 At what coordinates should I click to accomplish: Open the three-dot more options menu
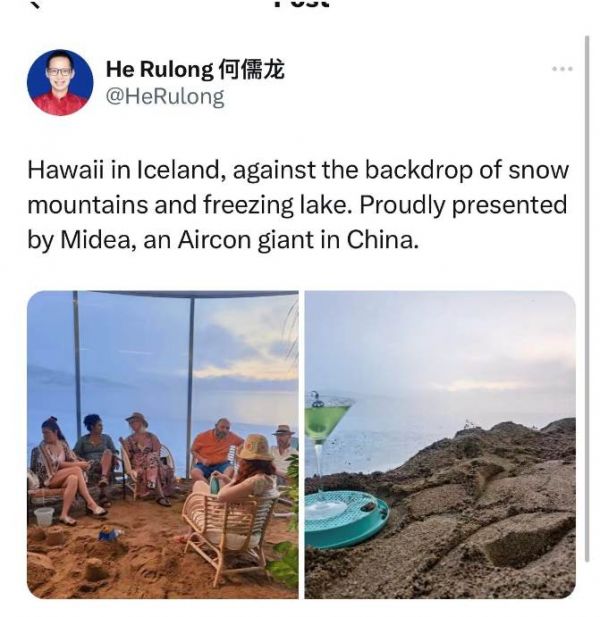[562, 69]
